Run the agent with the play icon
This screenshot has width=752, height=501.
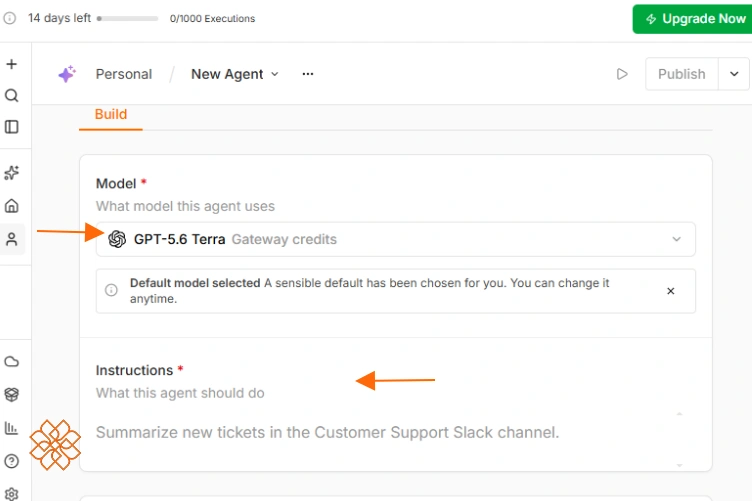tap(622, 74)
